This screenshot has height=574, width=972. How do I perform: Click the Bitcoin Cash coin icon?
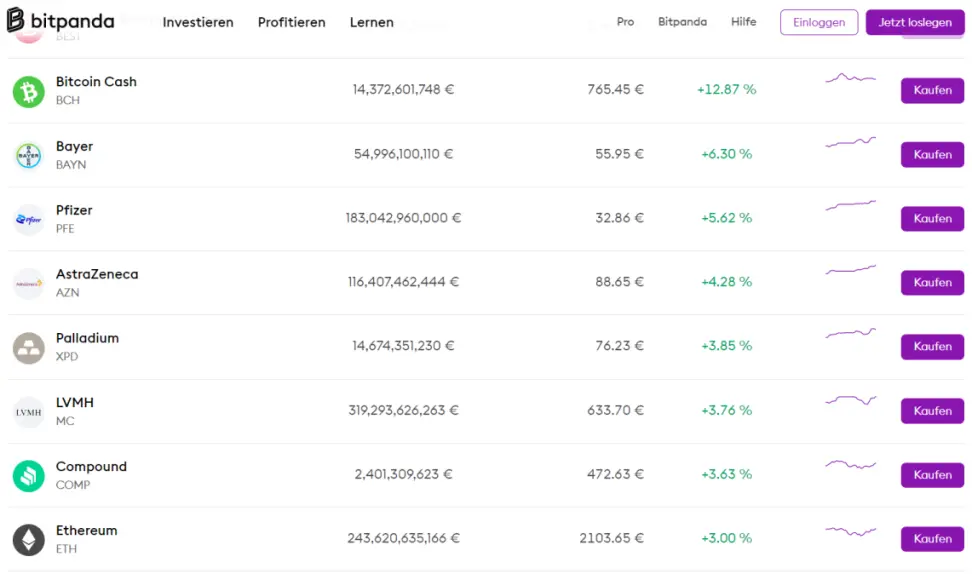click(29, 92)
